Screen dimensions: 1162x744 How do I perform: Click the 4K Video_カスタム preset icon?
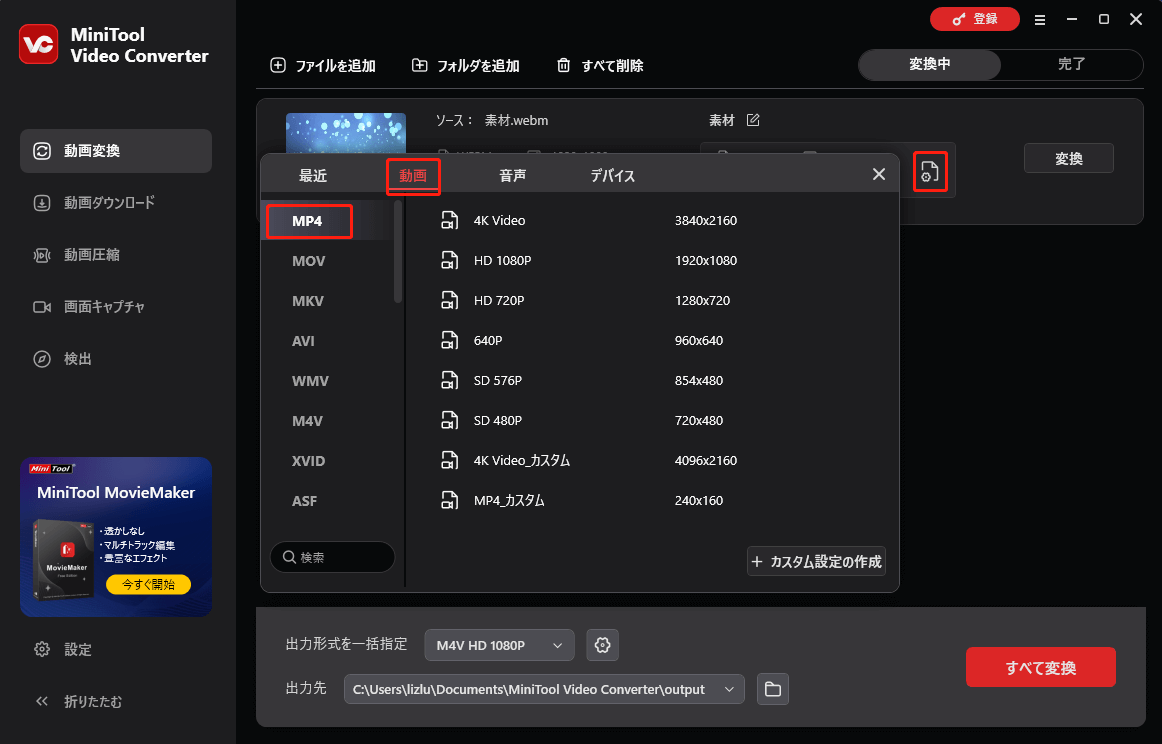click(x=449, y=460)
